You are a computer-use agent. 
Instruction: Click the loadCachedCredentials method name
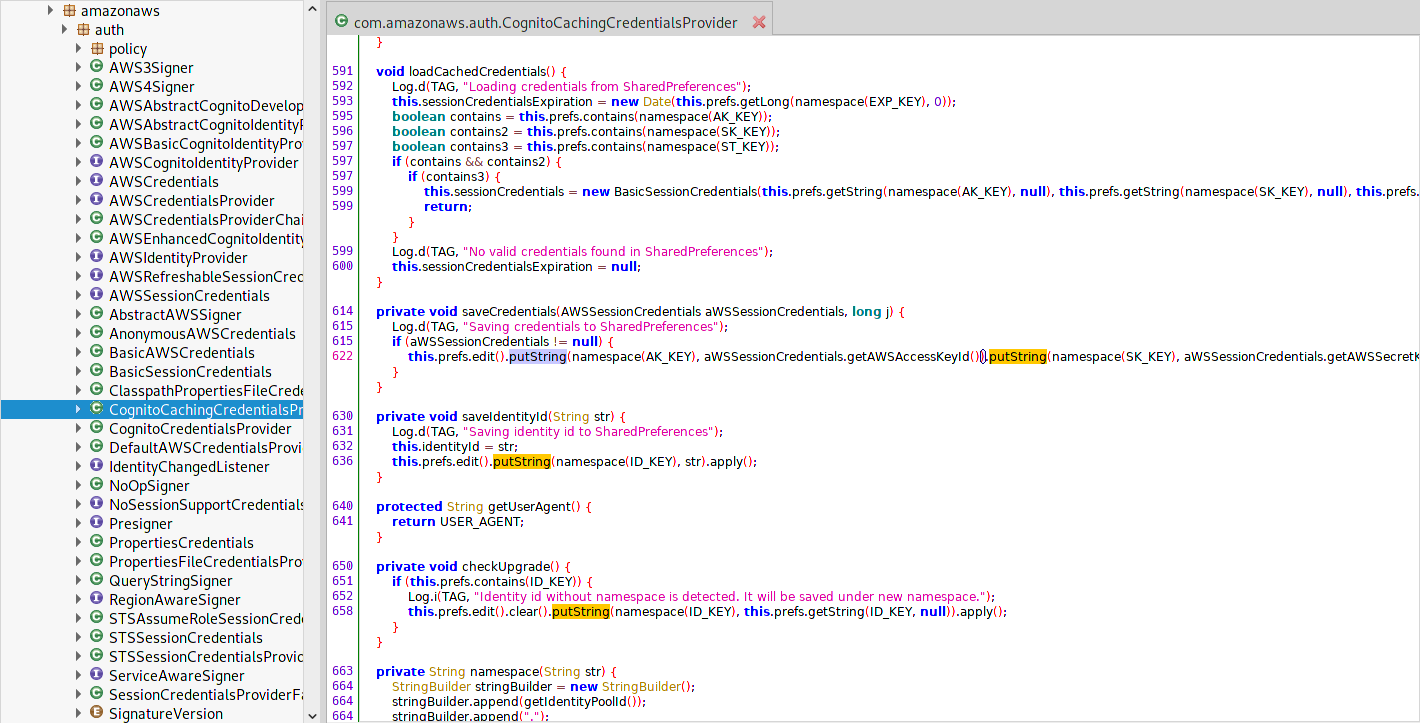(x=477, y=72)
